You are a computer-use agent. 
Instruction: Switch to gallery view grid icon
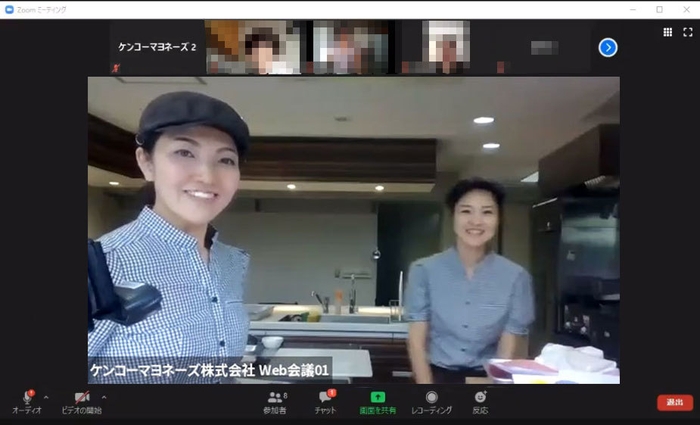pos(667,32)
